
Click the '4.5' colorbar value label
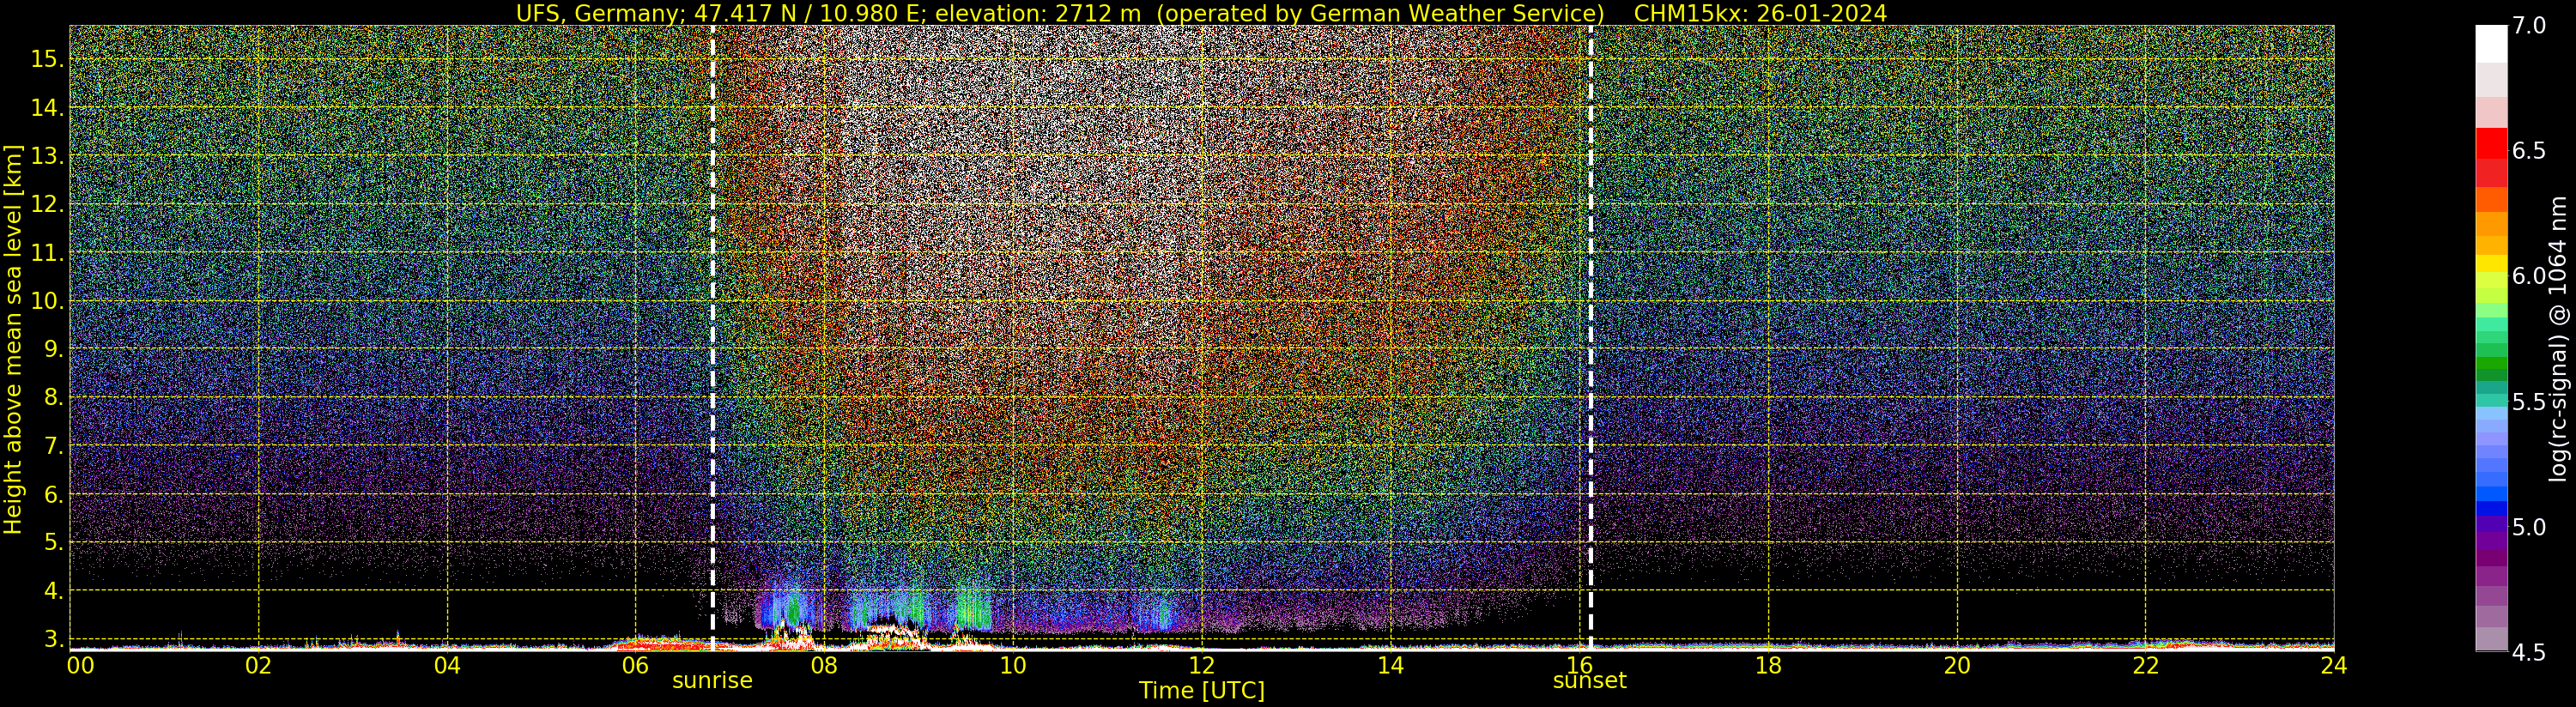[x=2528, y=652]
